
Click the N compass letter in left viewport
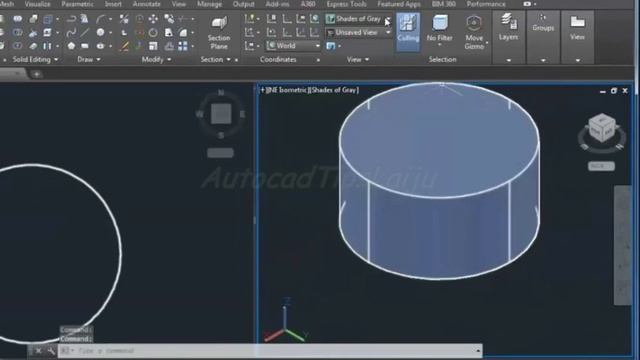[221, 93]
